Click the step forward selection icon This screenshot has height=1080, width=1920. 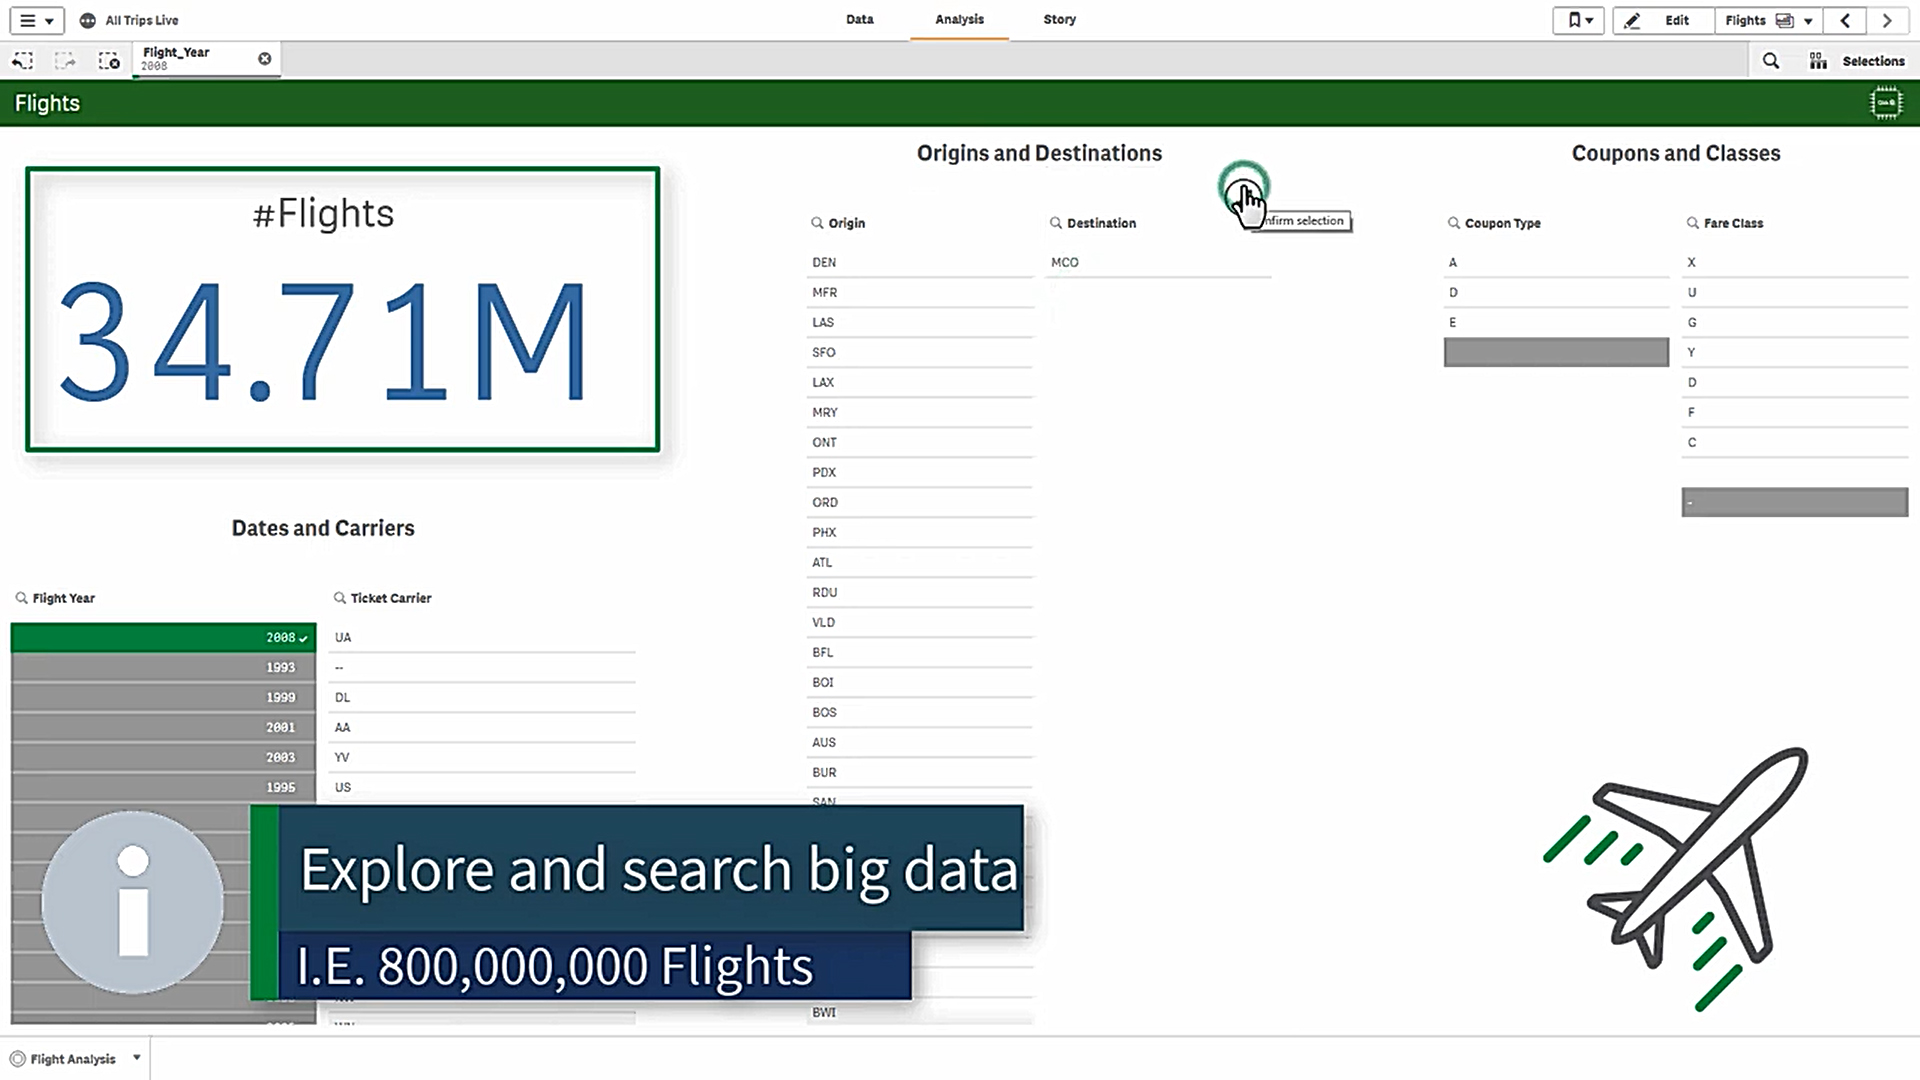65,61
